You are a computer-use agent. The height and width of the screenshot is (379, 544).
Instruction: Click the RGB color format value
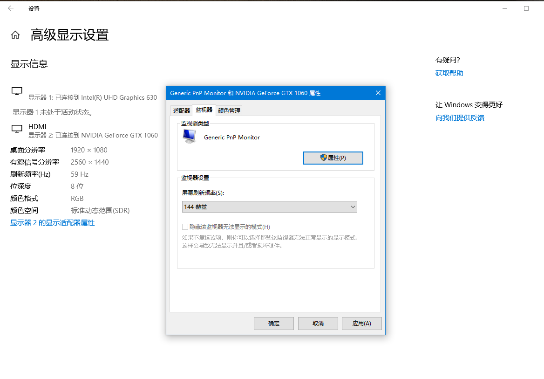77,199
